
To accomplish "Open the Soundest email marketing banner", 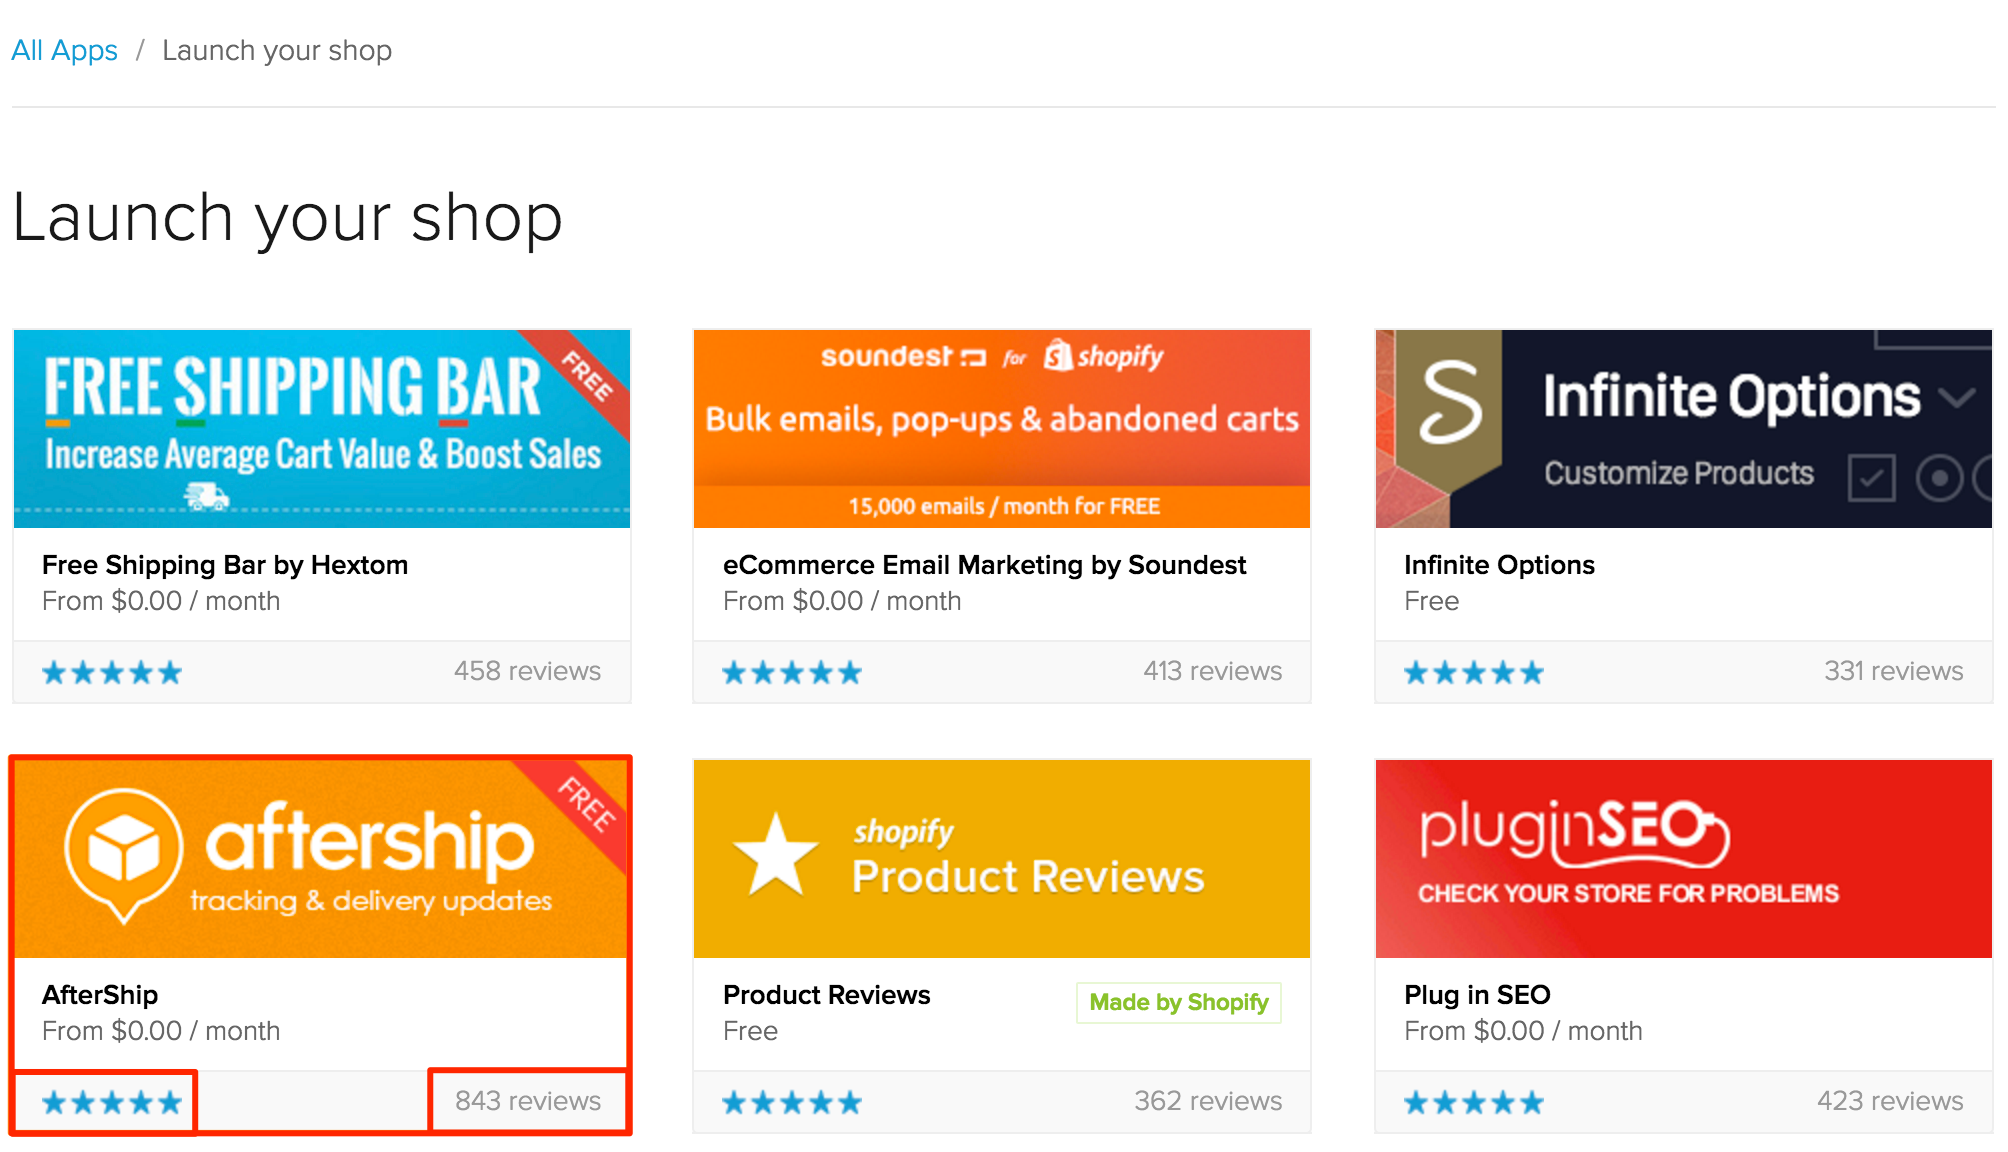I will pos(1001,428).
